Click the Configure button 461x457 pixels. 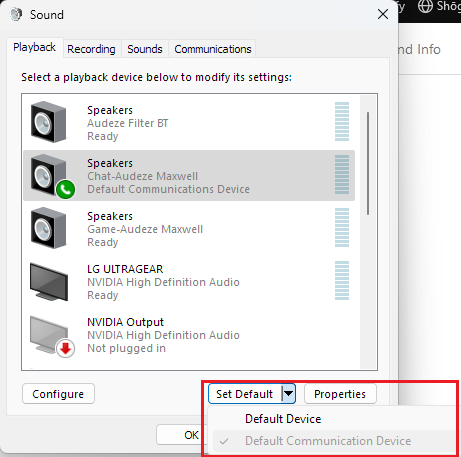pos(58,394)
